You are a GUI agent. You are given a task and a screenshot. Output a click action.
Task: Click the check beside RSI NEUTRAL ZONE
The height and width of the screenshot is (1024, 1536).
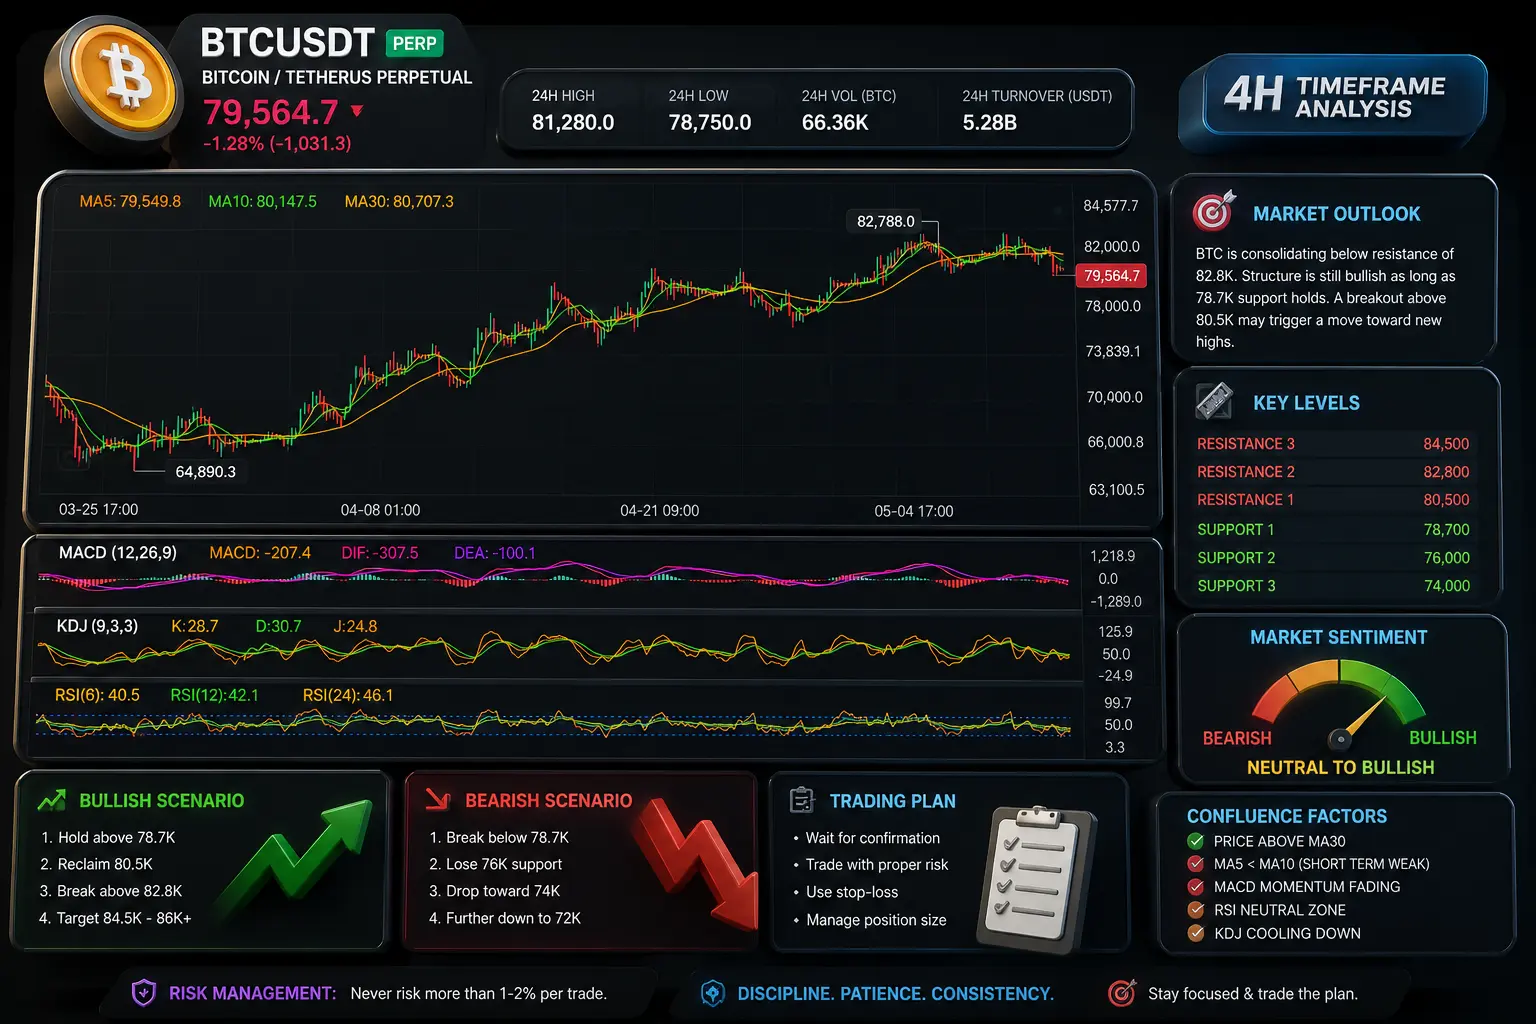tap(1195, 910)
